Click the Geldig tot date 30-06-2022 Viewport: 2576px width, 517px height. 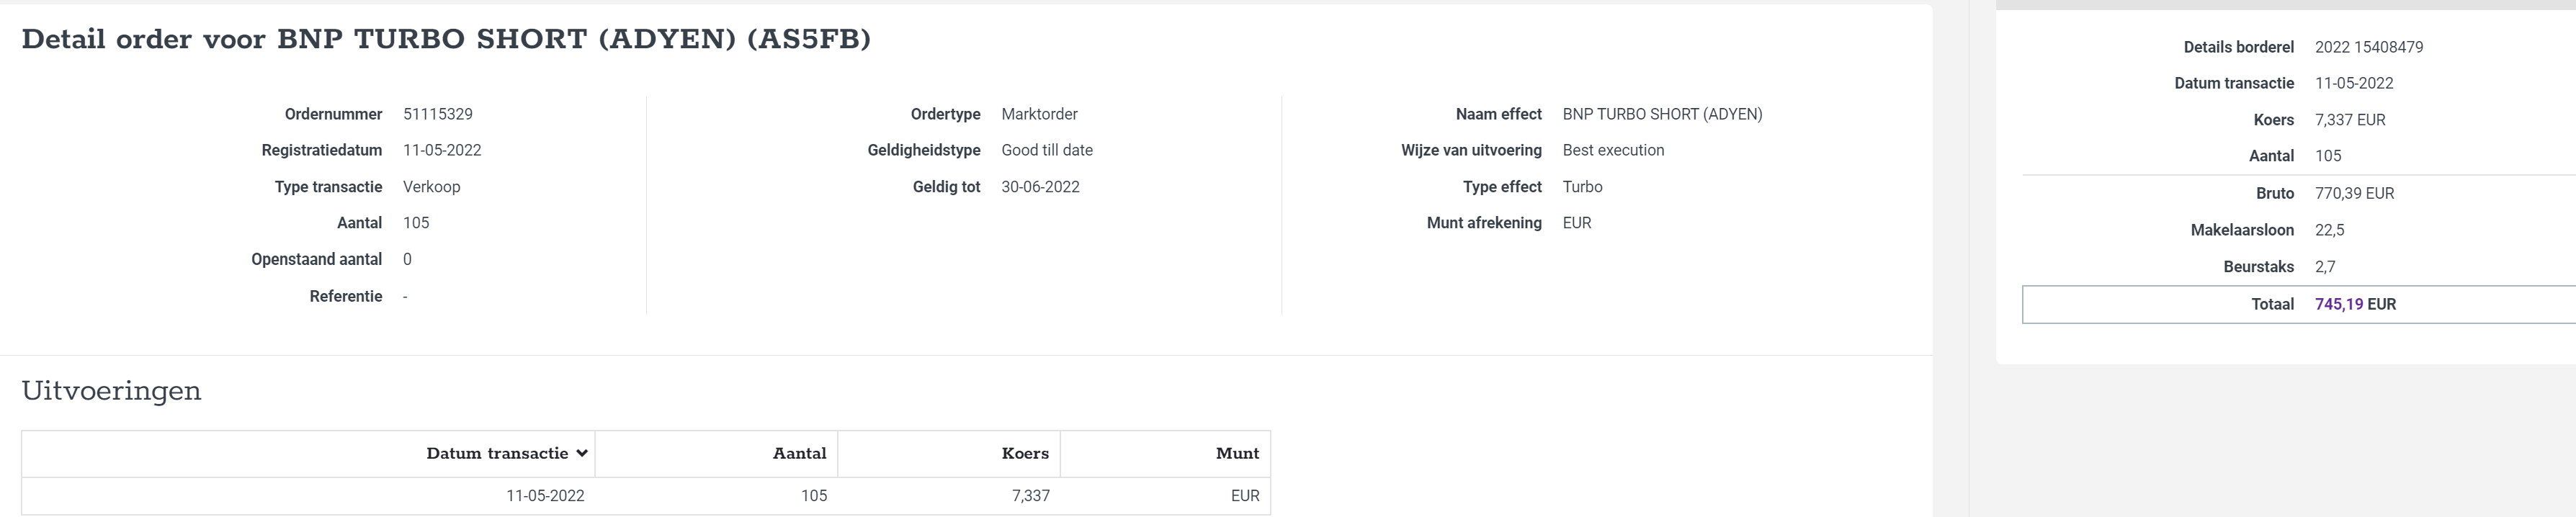tap(1040, 187)
